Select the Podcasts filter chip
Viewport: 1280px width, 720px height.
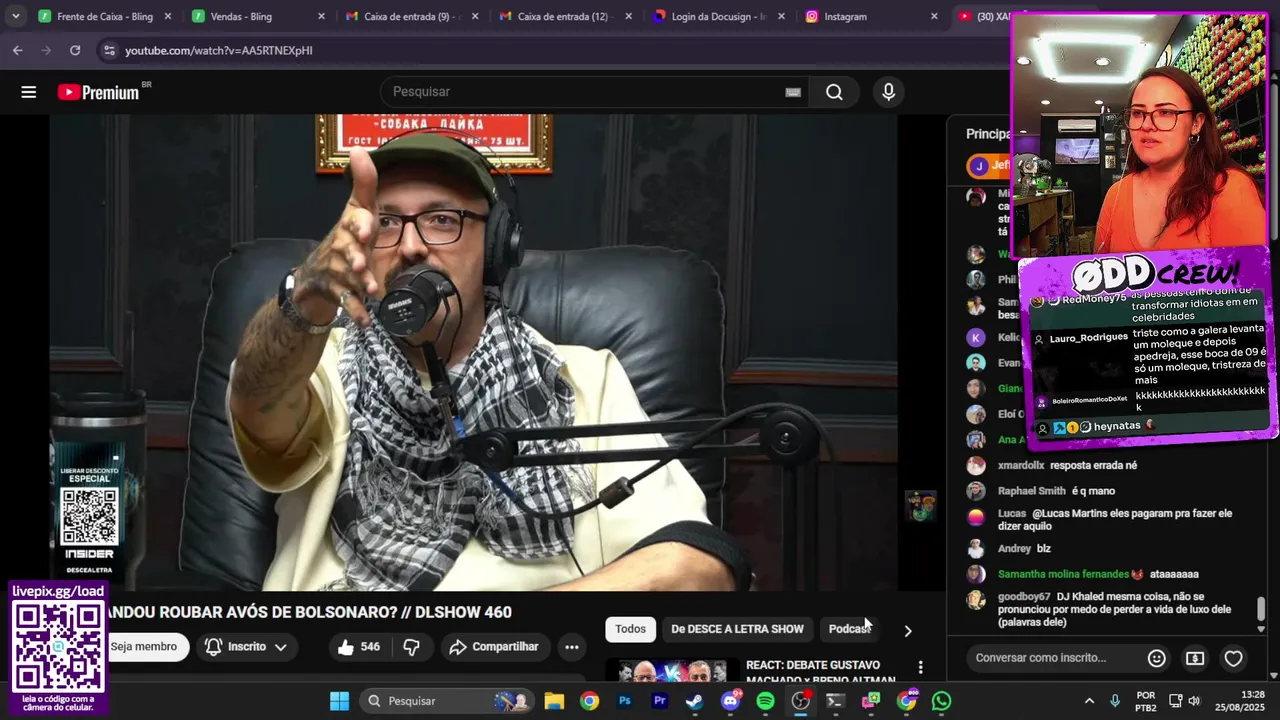pos(849,629)
